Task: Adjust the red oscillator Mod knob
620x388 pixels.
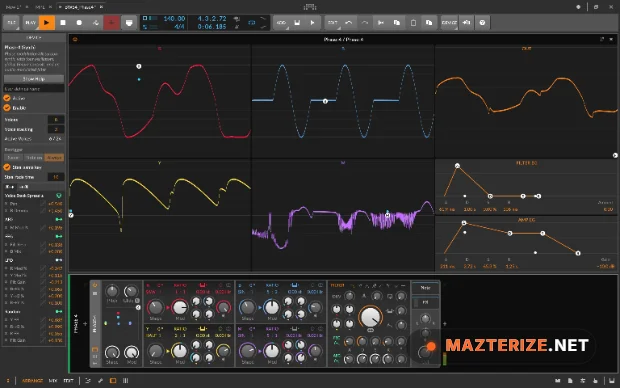Action: click(x=180, y=307)
